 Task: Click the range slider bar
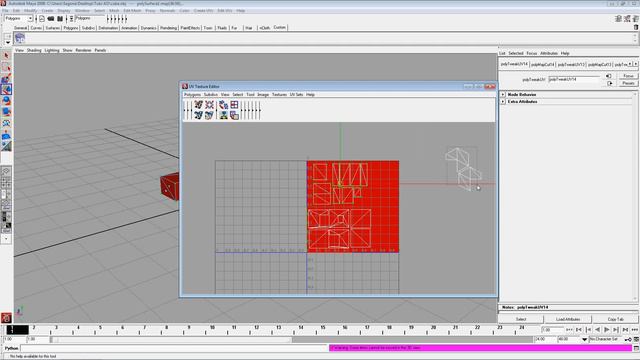[x=171, y=339]
